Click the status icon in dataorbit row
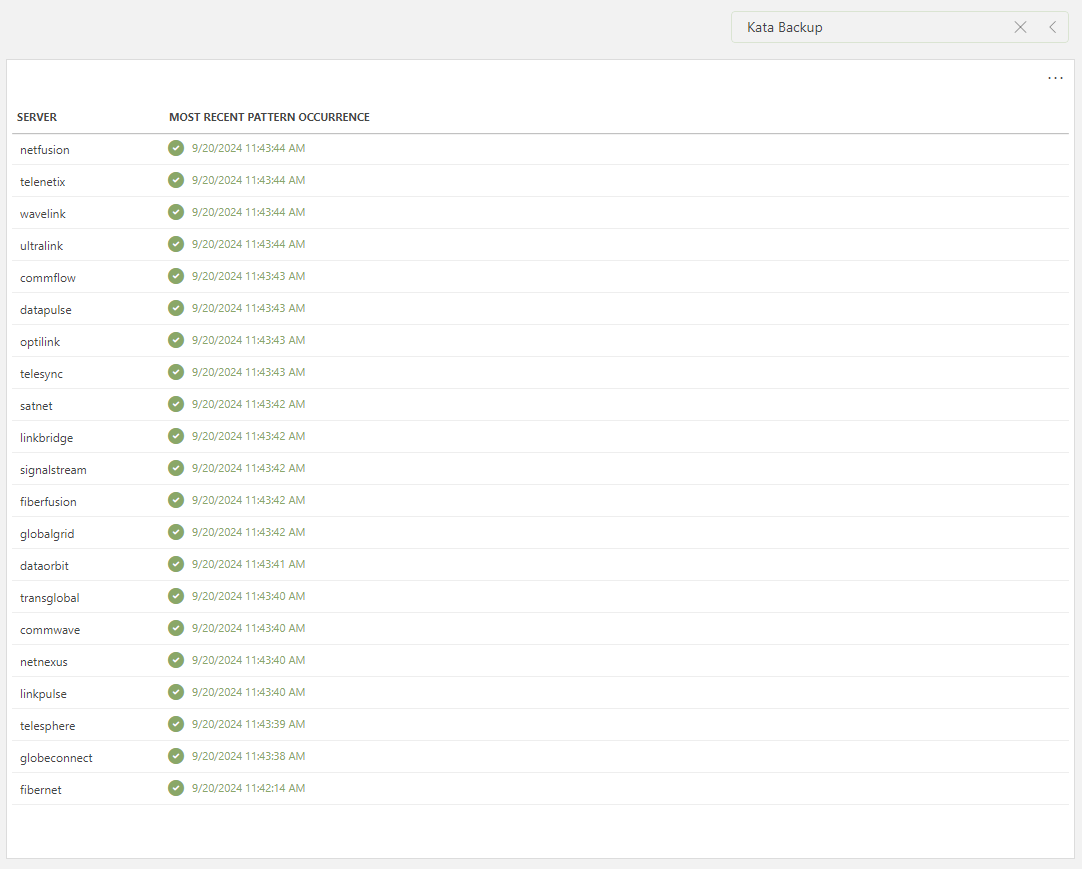The width and height of the screenshot is (1082, 869). (x=176, y=564)
